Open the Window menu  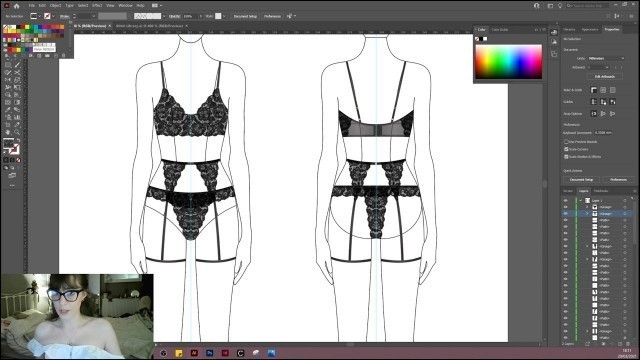125,6
